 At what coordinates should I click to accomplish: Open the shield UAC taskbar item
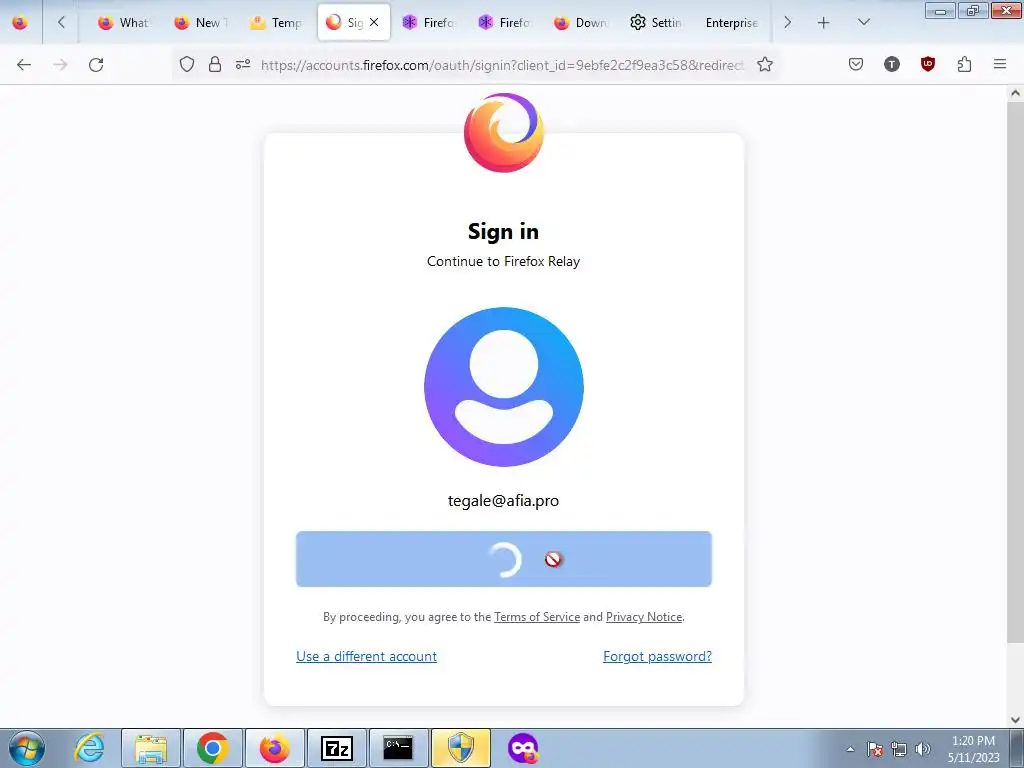(460, 748)
